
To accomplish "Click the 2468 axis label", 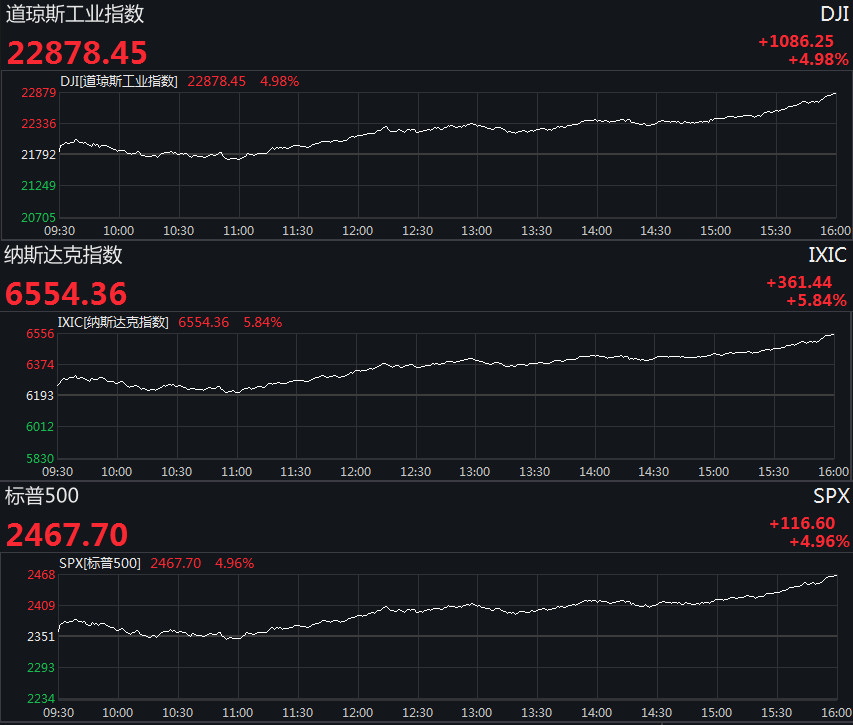I will (x=41, y=575).
